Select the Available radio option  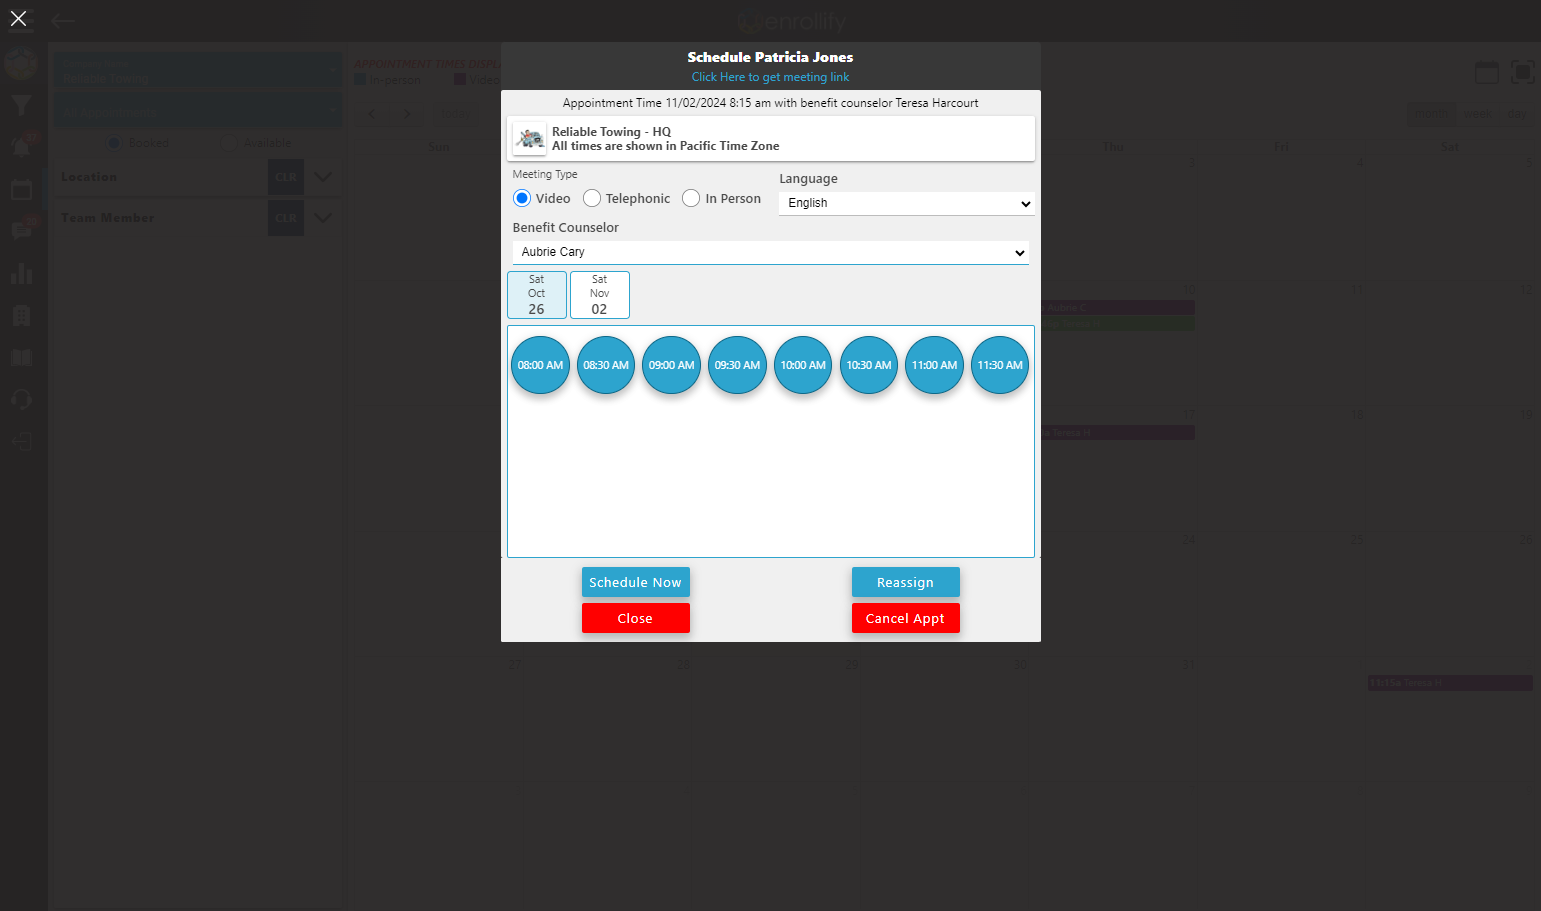coord(229,143)
